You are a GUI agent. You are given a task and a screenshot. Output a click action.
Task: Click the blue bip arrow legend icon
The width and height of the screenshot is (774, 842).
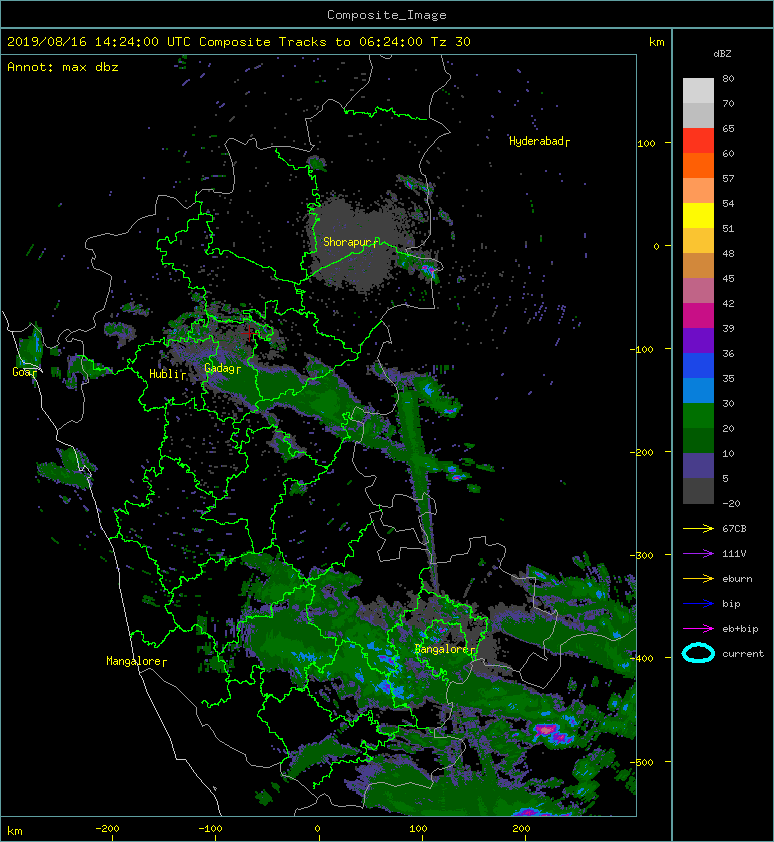point(698,604)
